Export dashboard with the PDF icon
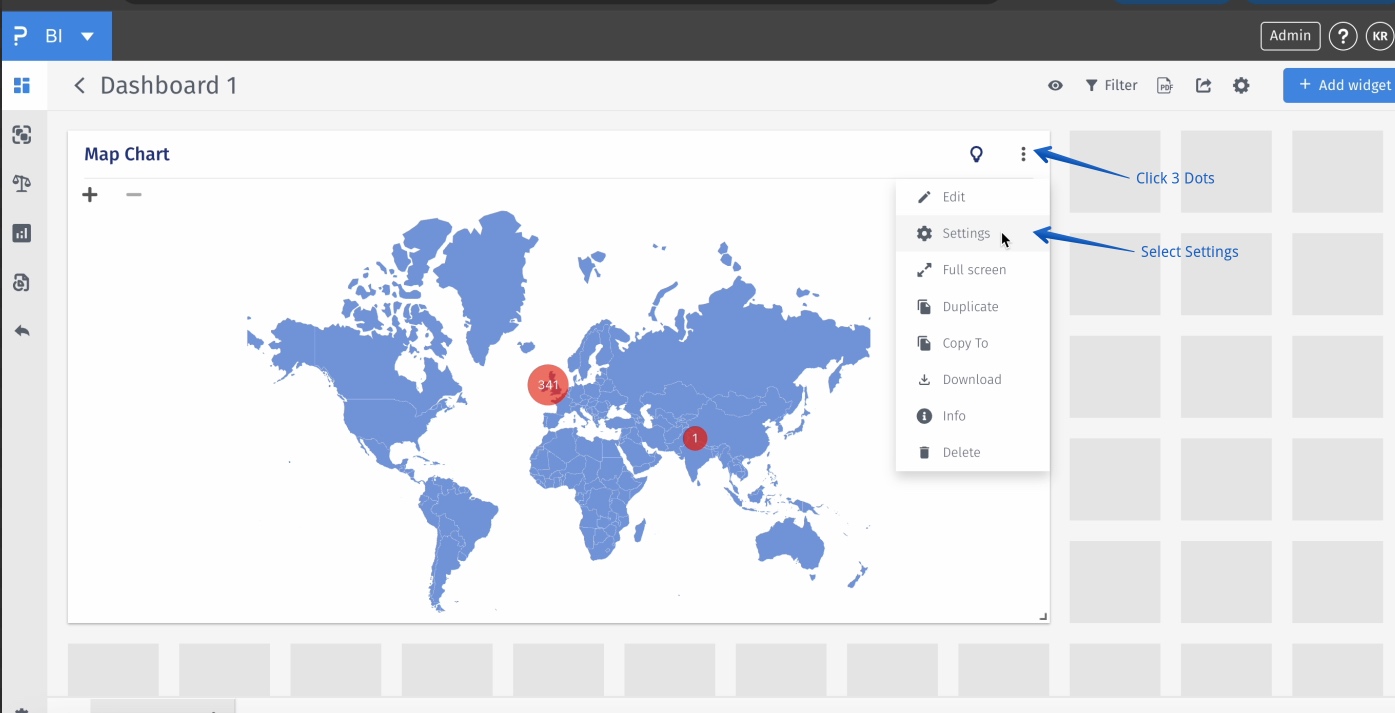The height and width of the screenshot is (713, 1395). coord(1165,86)
